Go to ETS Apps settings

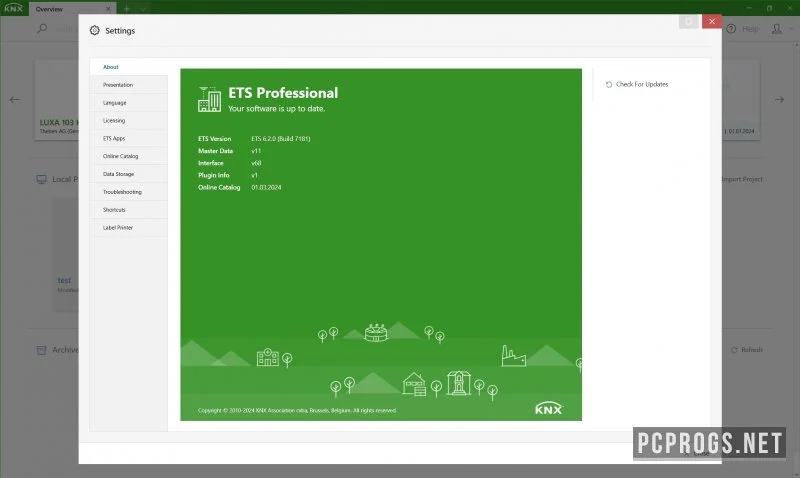(x=129, y=138)
